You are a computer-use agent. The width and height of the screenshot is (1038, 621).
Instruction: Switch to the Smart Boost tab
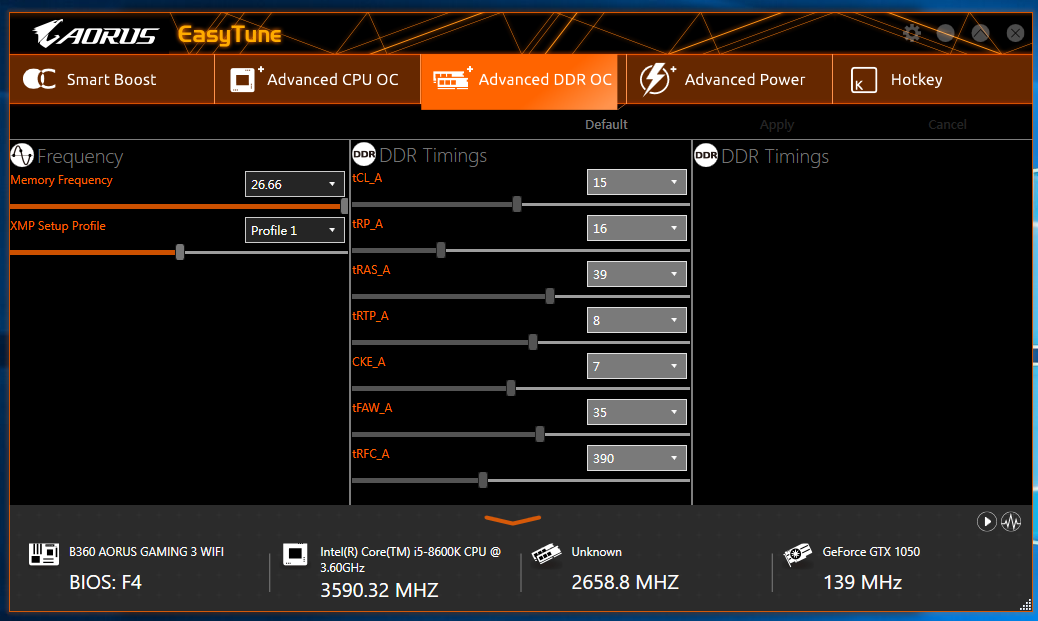pyautogui.click(x=112, y=79)
